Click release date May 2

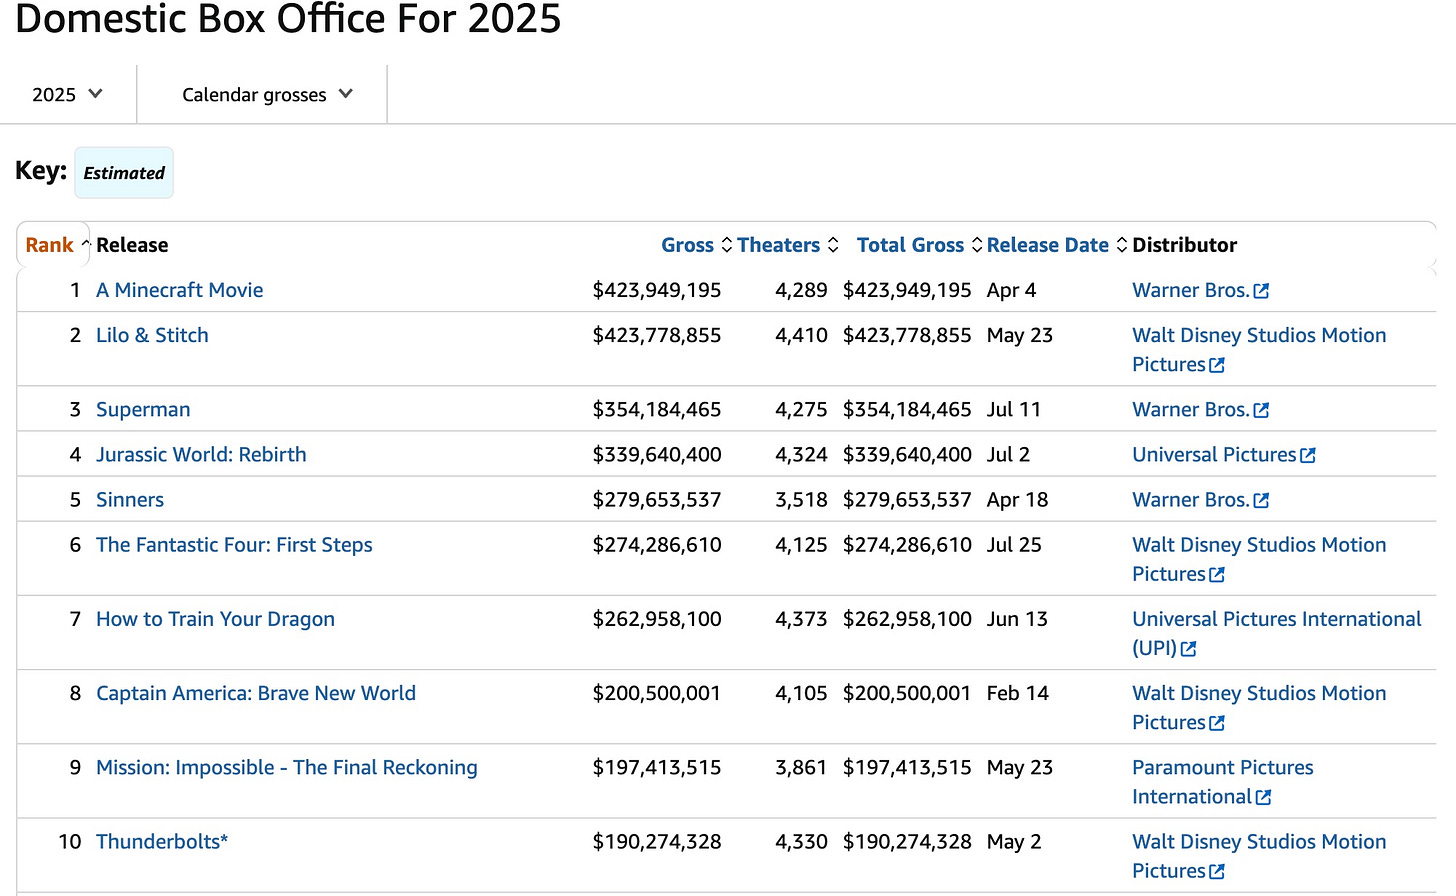pos(1014,842)
